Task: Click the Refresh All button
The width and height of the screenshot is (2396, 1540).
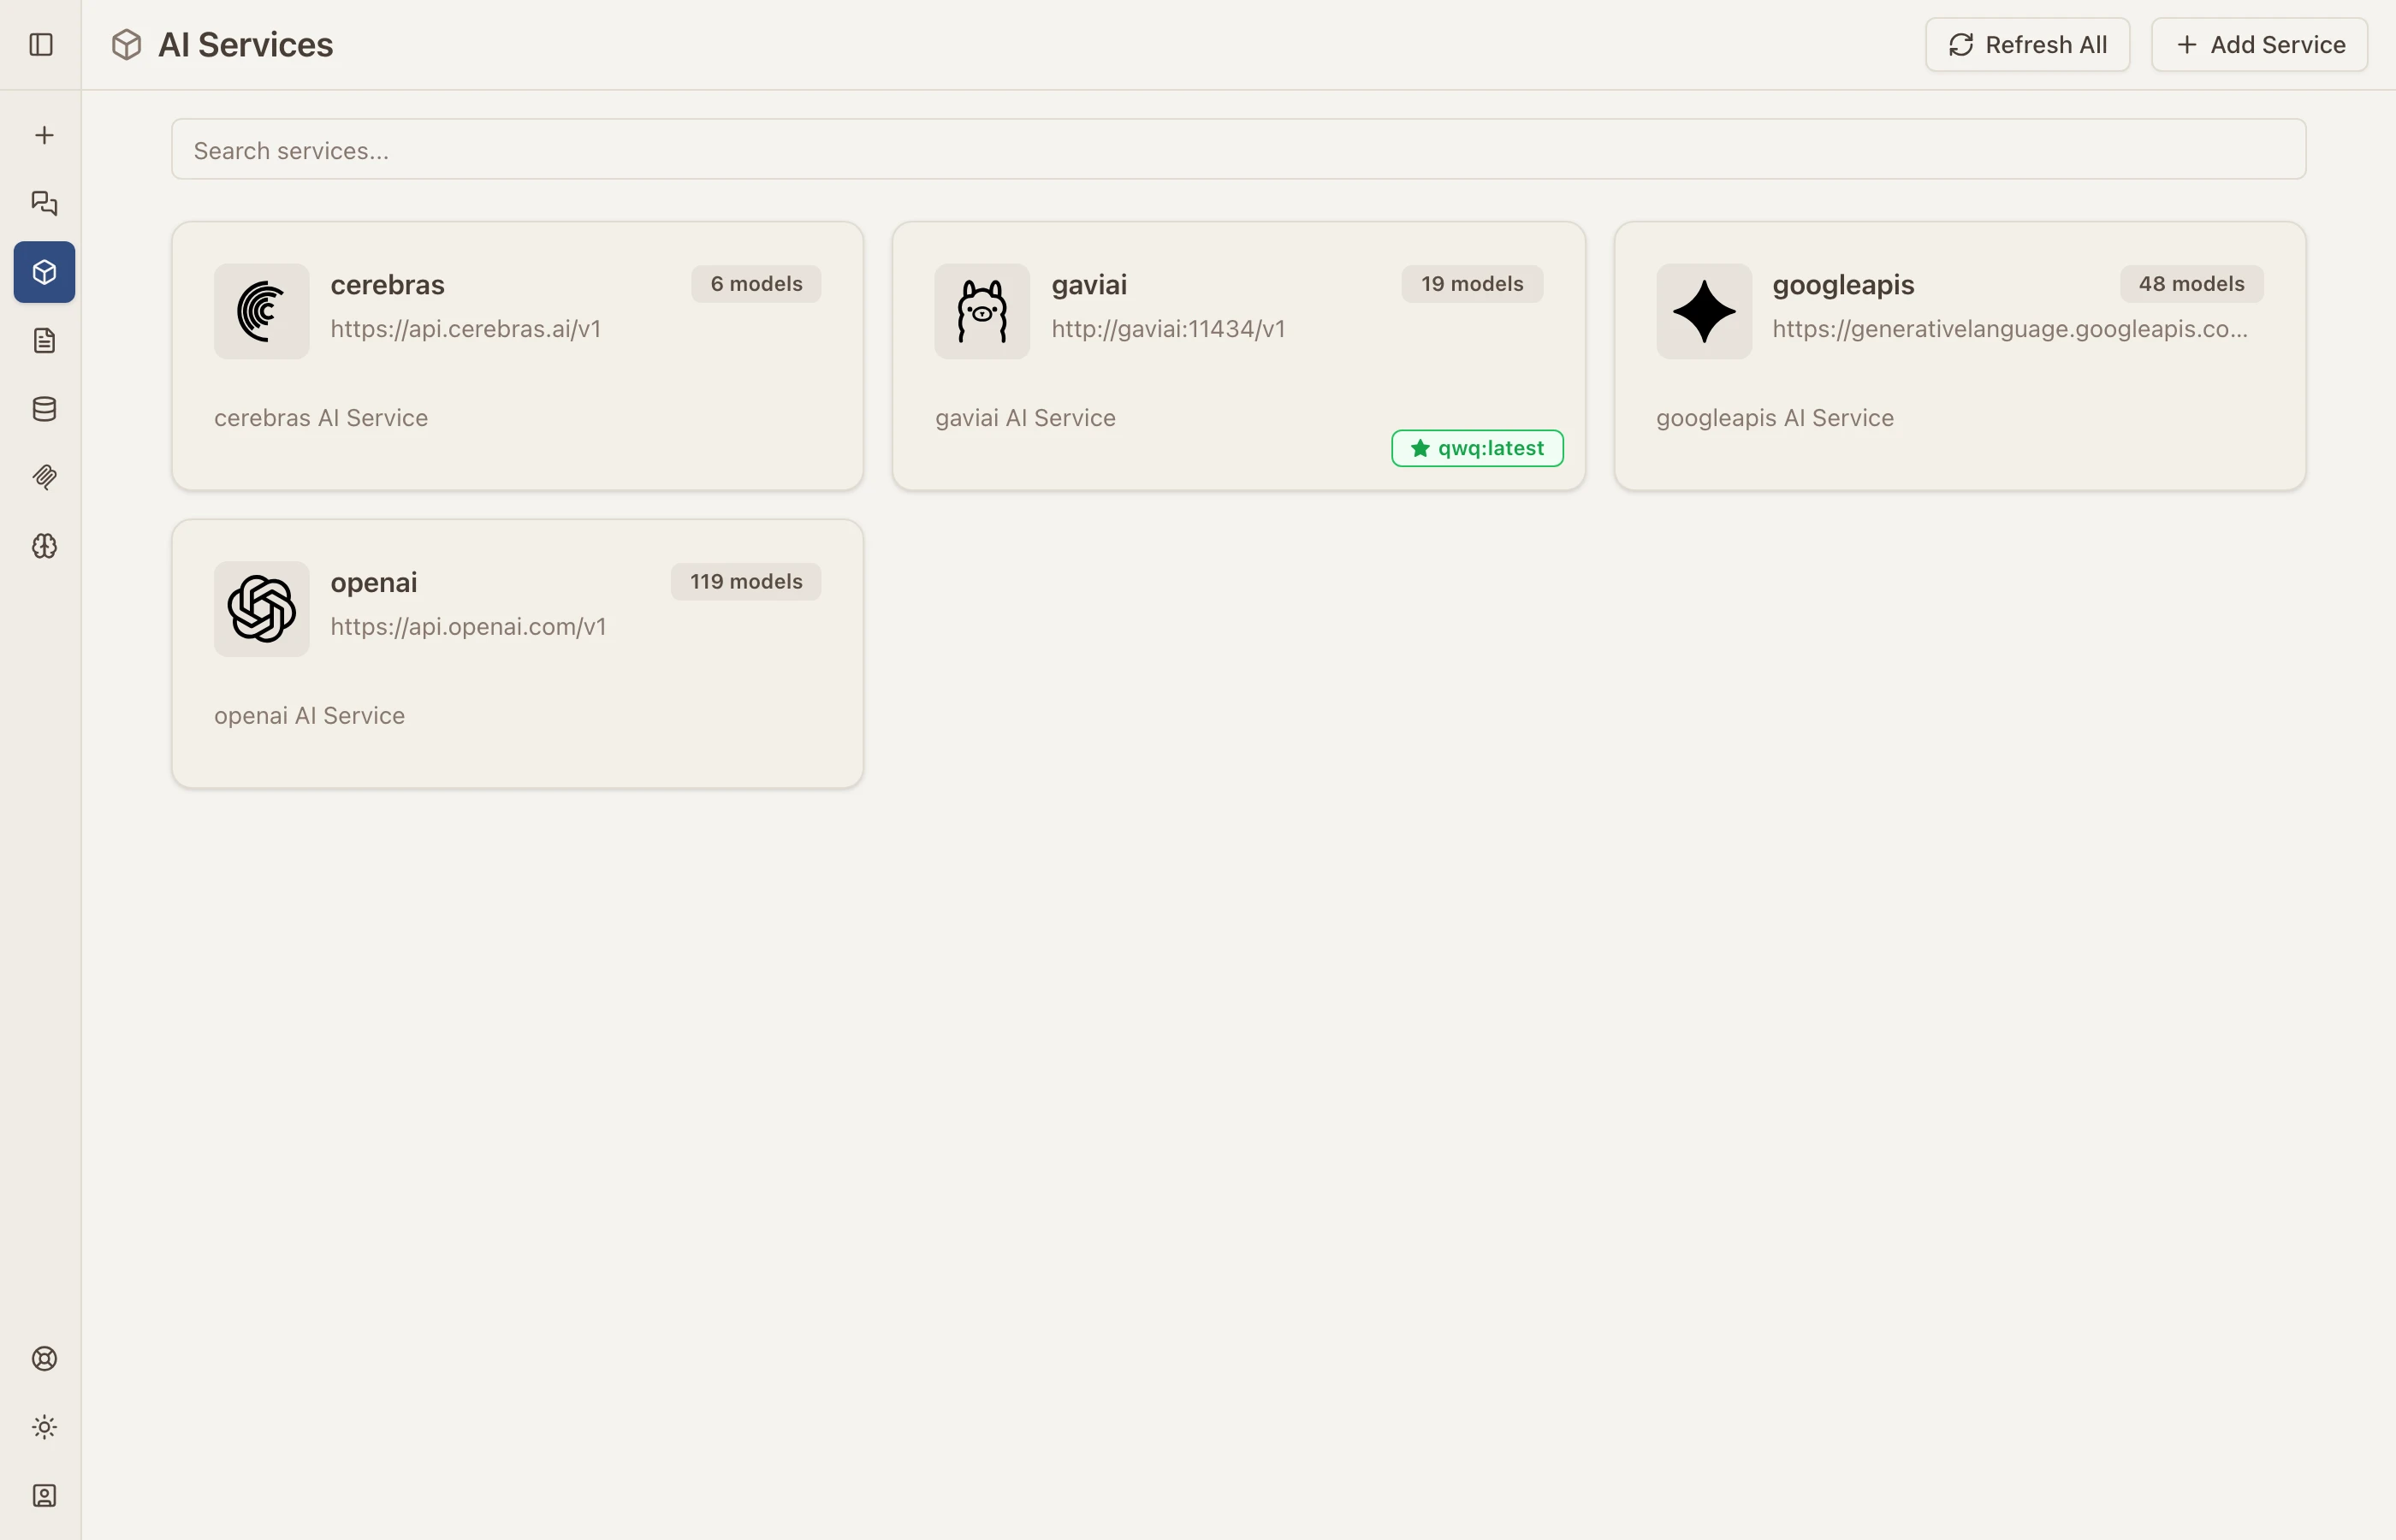Action: click(x=2027, y=45)
